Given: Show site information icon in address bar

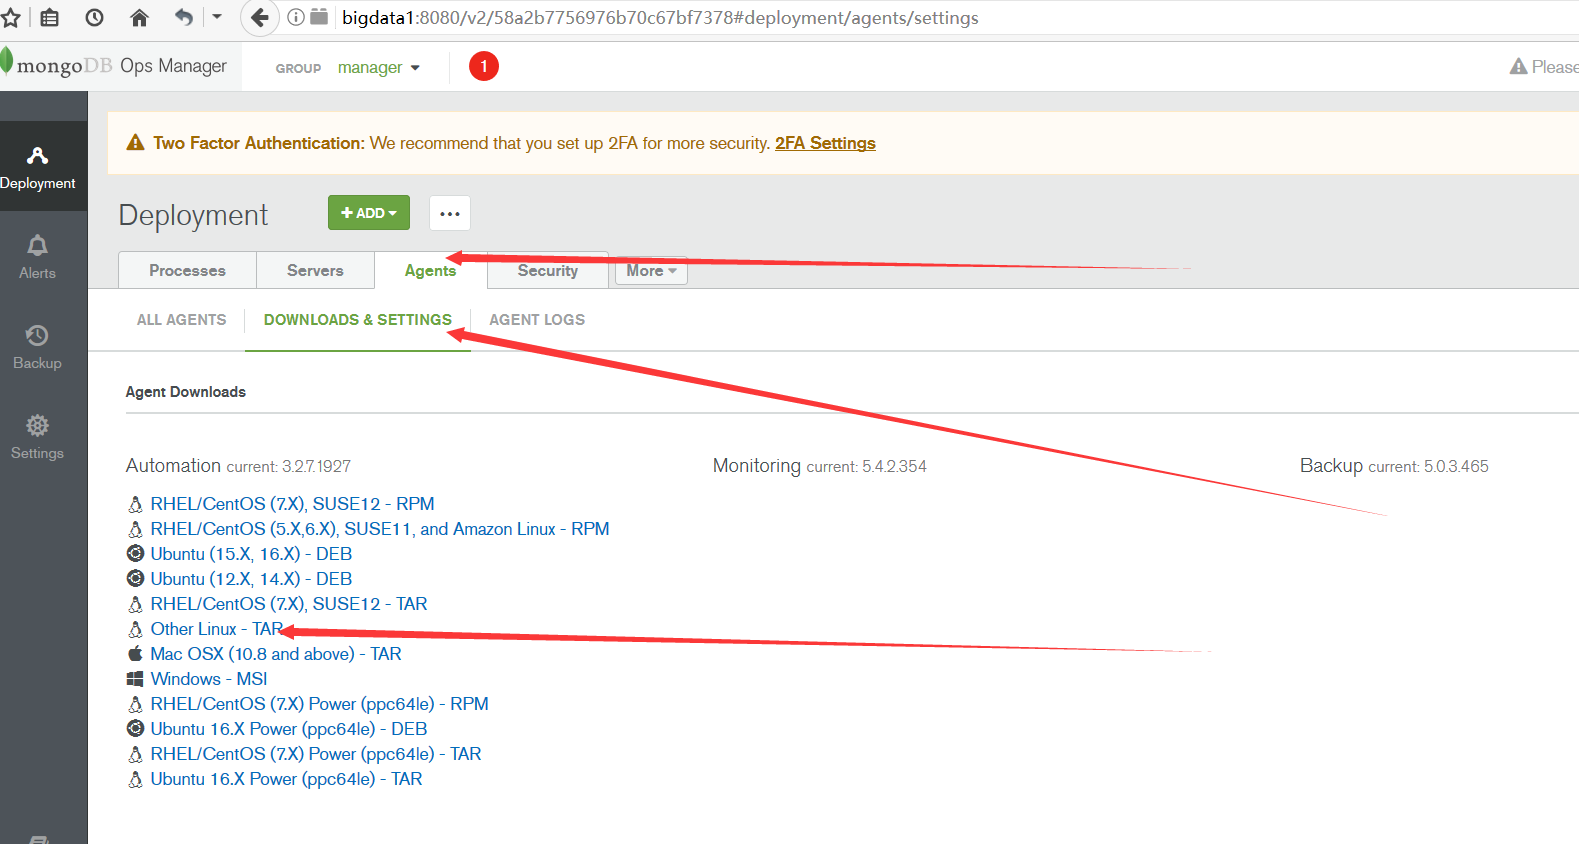Looking at the screenshot, I should click(x=296, y=17).
